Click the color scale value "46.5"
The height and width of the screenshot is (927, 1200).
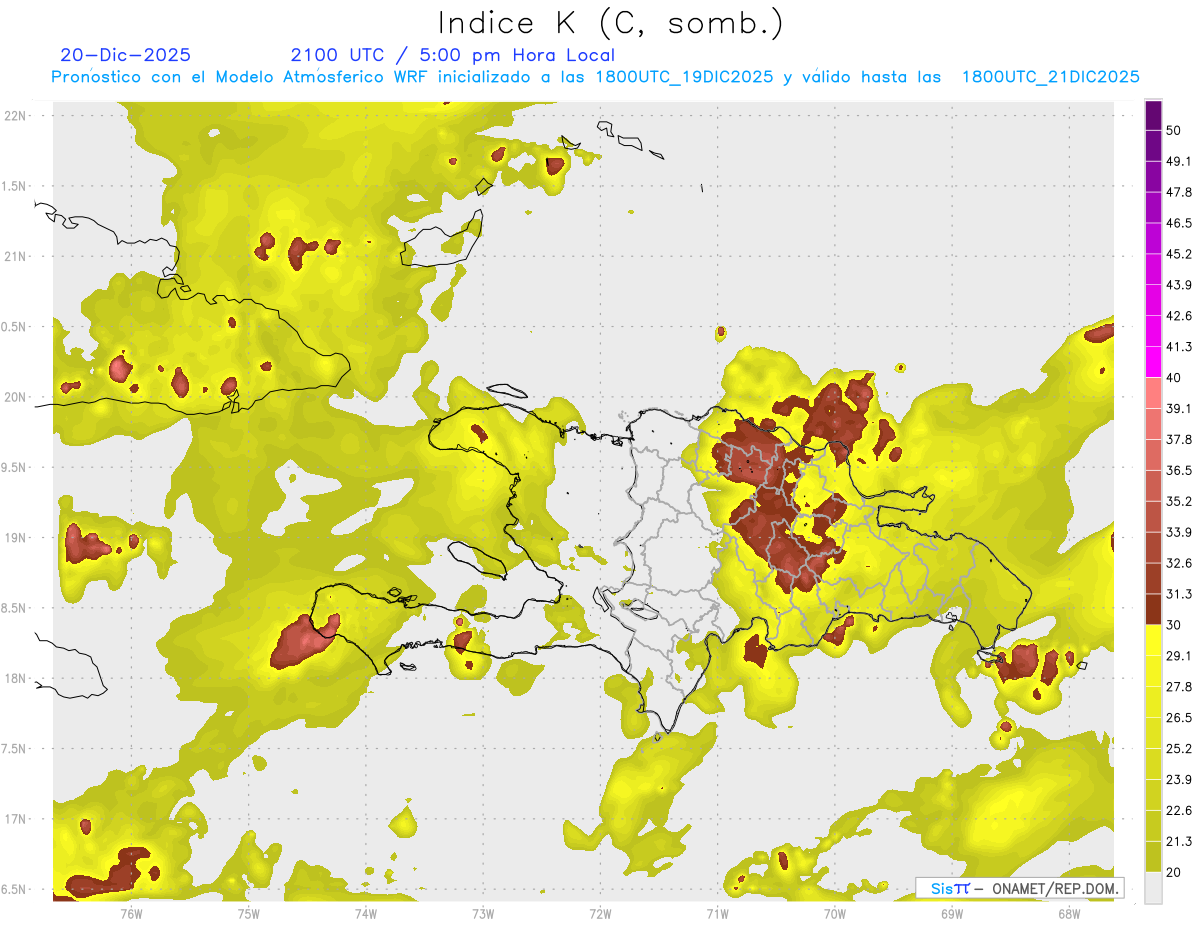pos(1179,223)
